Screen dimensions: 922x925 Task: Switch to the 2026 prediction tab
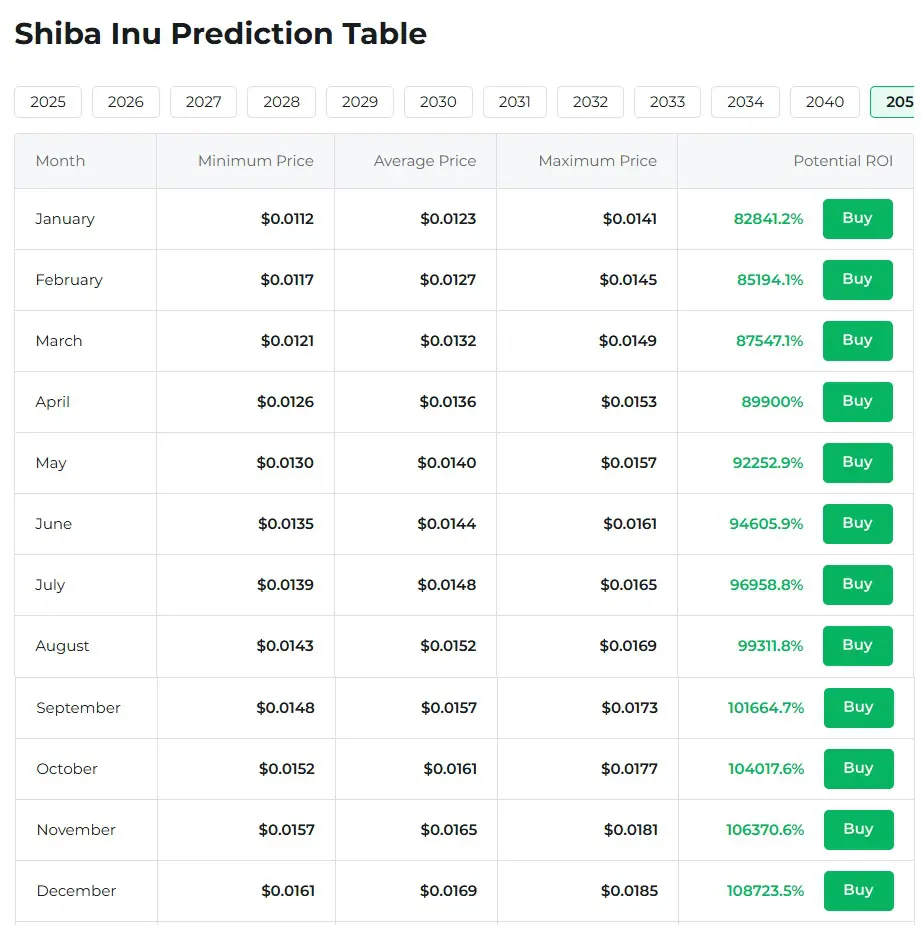125,101
